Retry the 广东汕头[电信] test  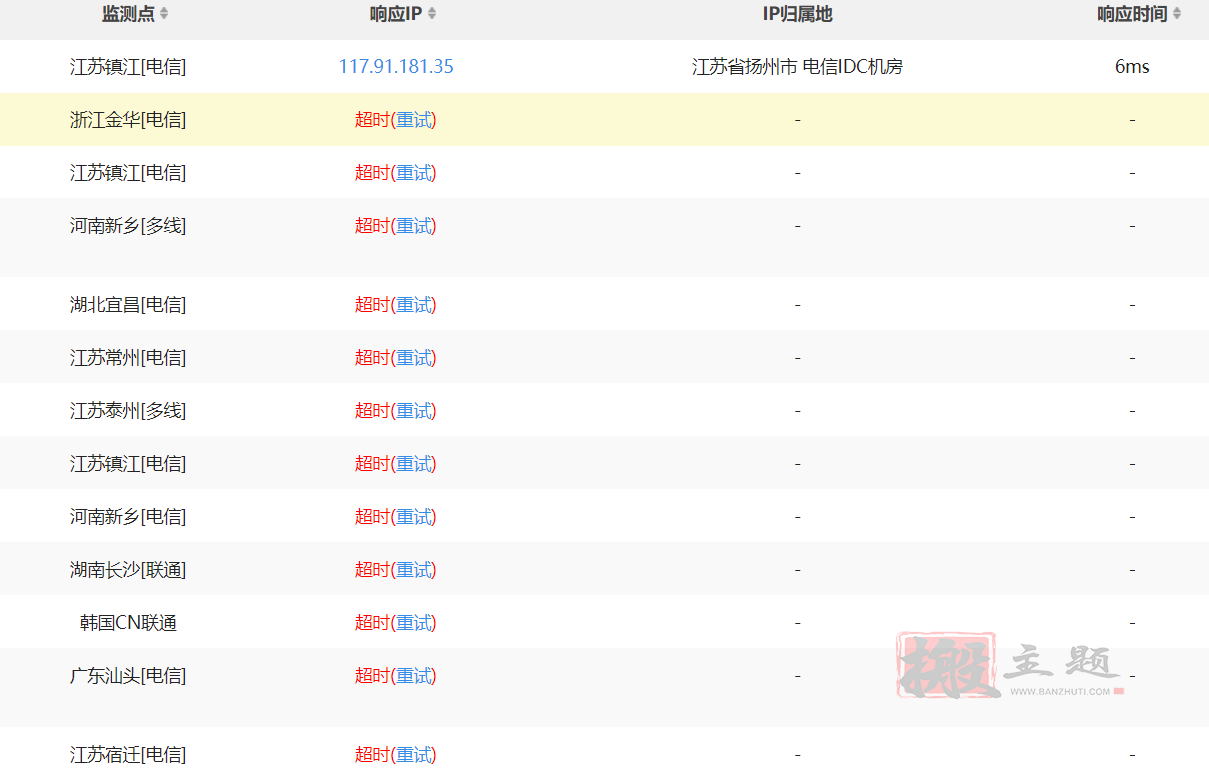click(x=414, y=676)
